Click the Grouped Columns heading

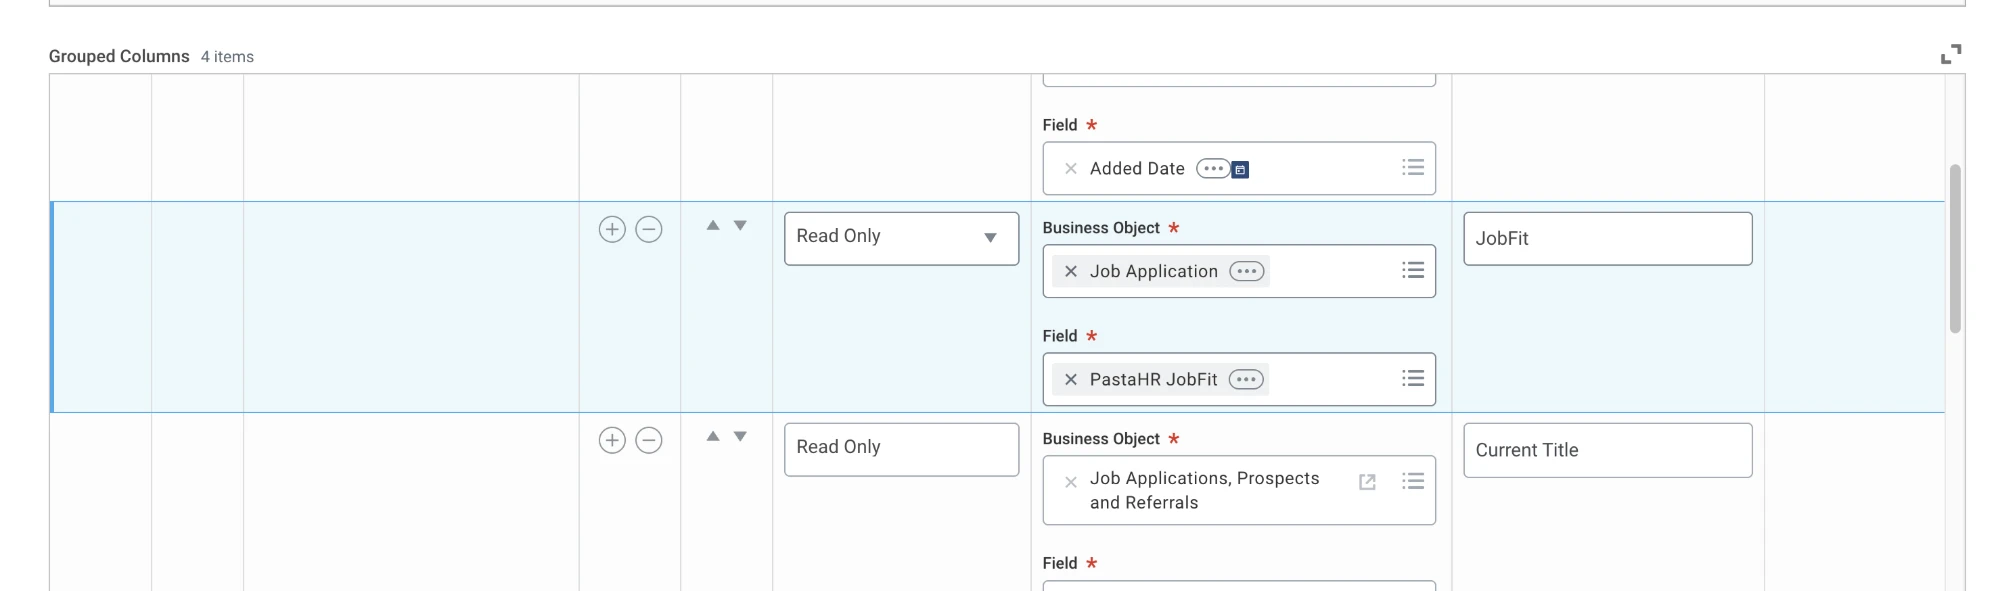pos(119,56)
